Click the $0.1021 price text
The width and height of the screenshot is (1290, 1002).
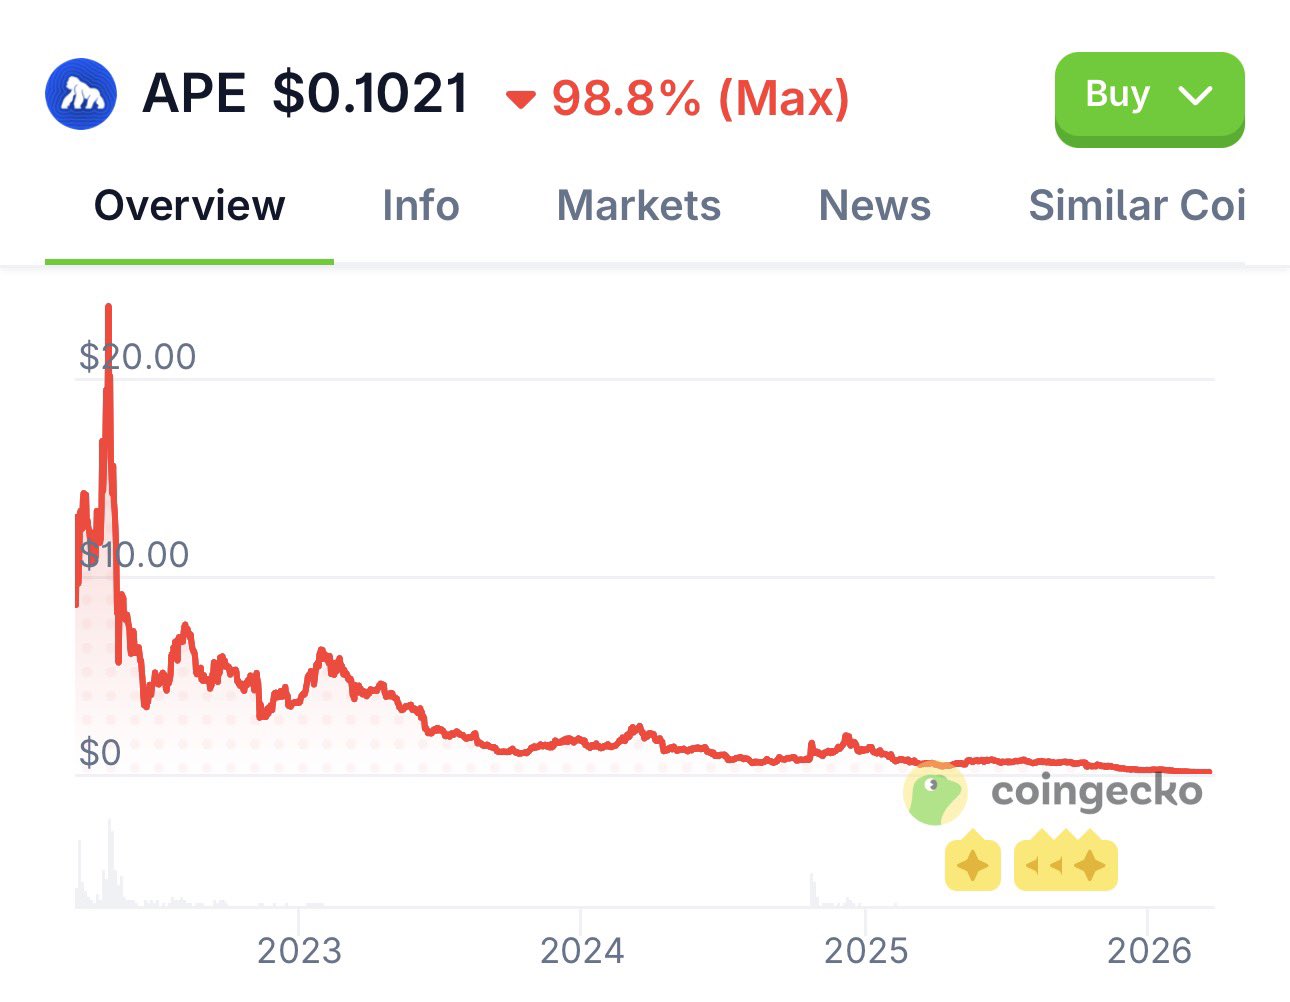coord(370,95)
